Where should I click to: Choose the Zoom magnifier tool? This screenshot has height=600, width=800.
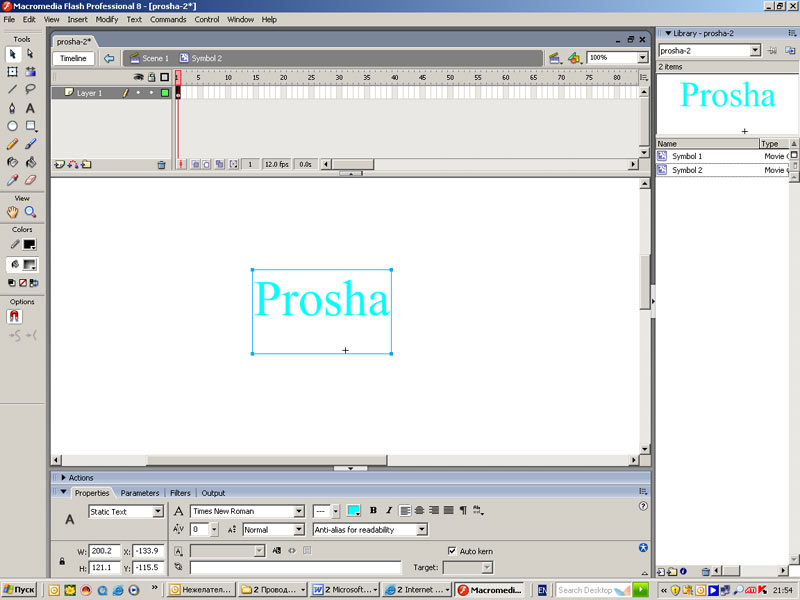tap(30, 212)
